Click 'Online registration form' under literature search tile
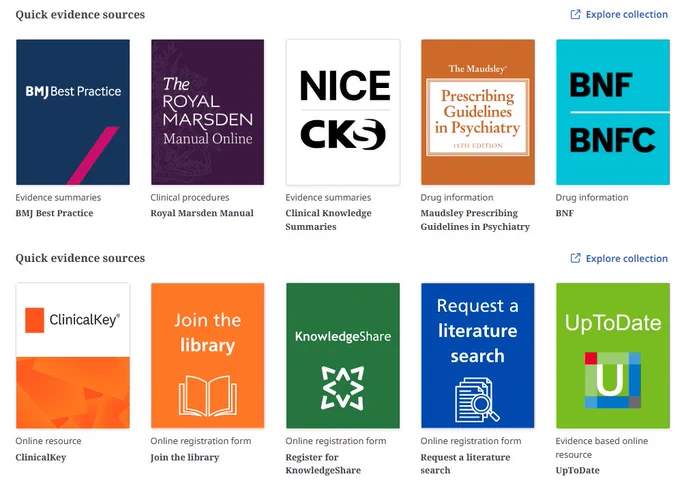The height and width of the screenshot is (485, 680). coord(471,441)
